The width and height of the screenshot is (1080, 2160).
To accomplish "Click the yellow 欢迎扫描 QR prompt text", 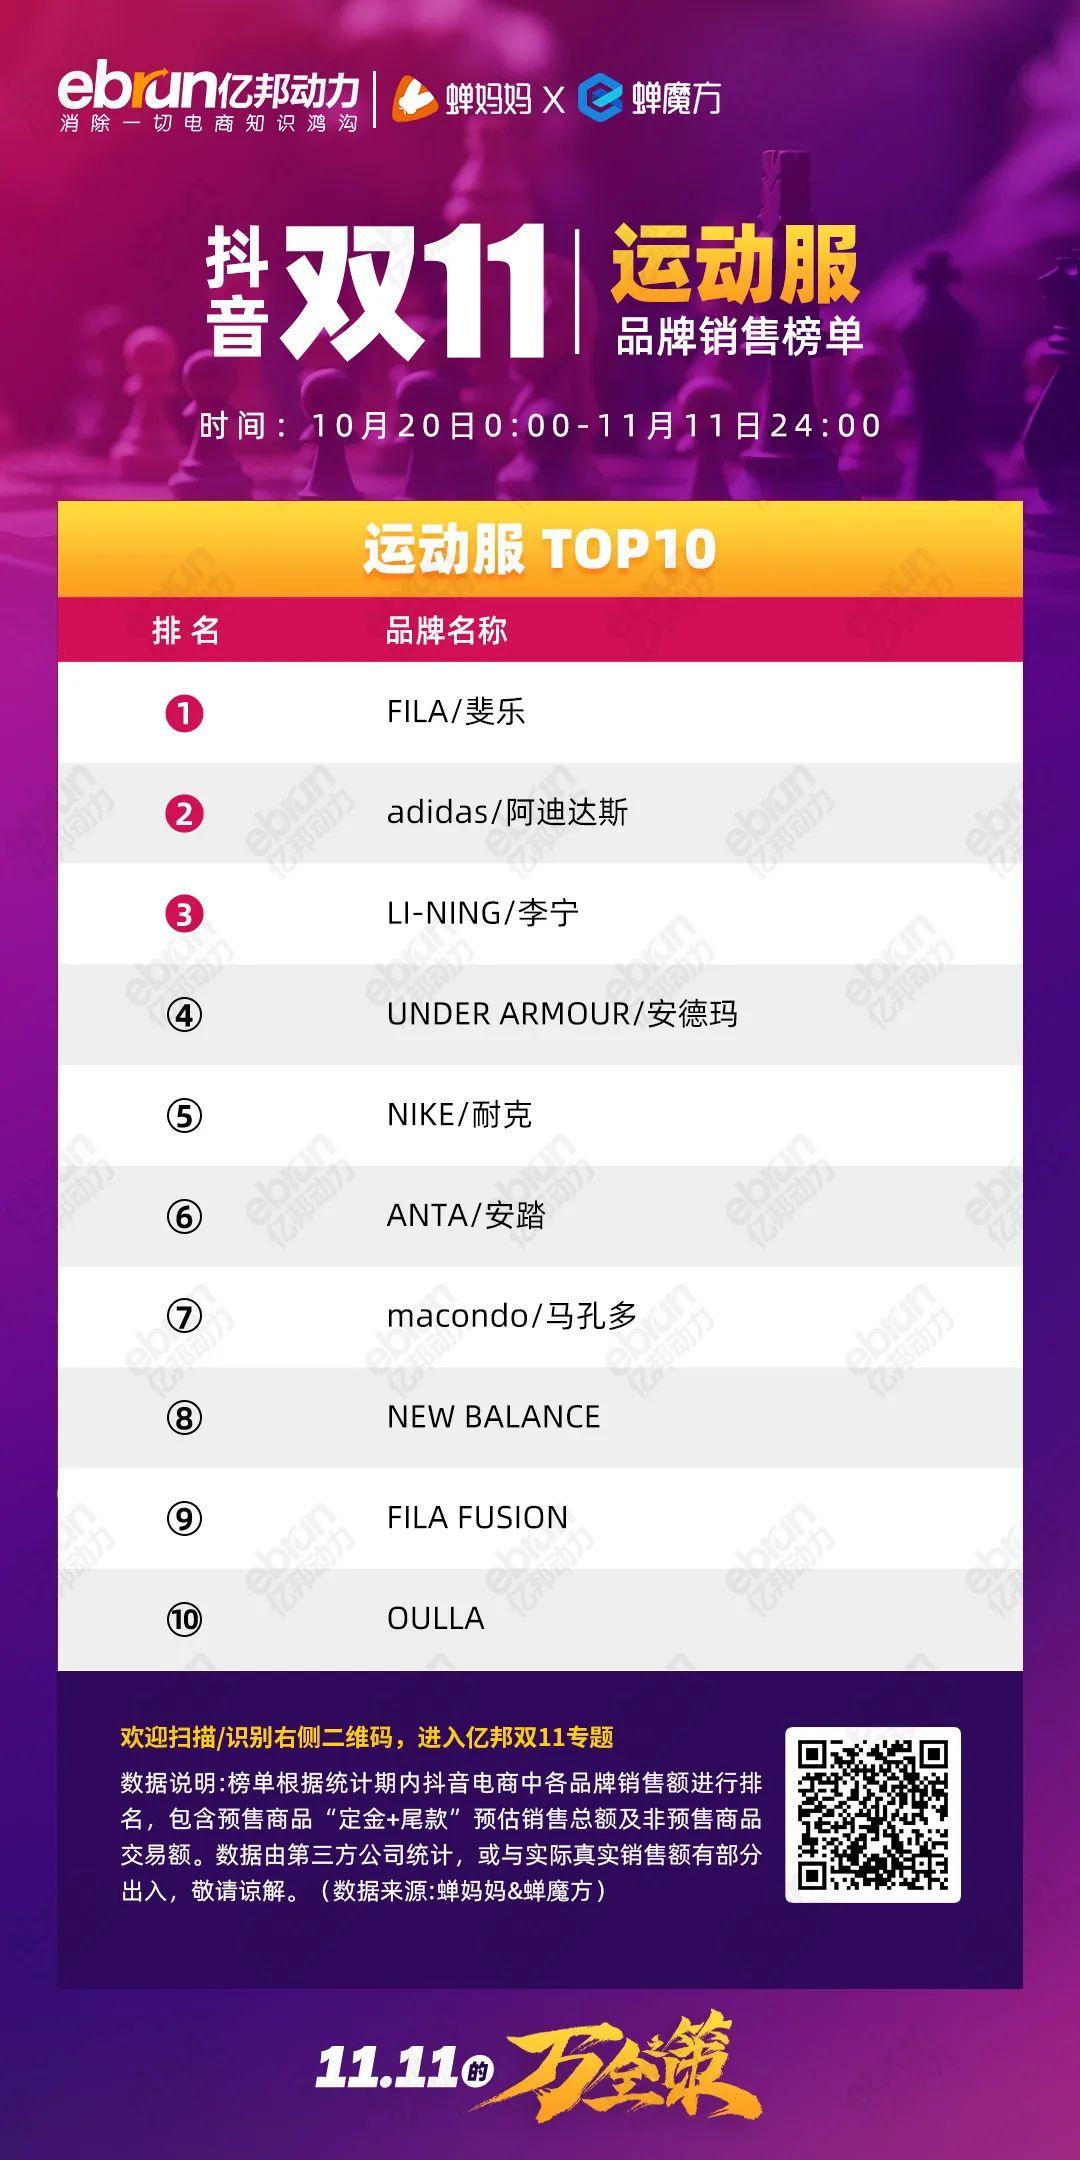I will [x=367, y=1738].
